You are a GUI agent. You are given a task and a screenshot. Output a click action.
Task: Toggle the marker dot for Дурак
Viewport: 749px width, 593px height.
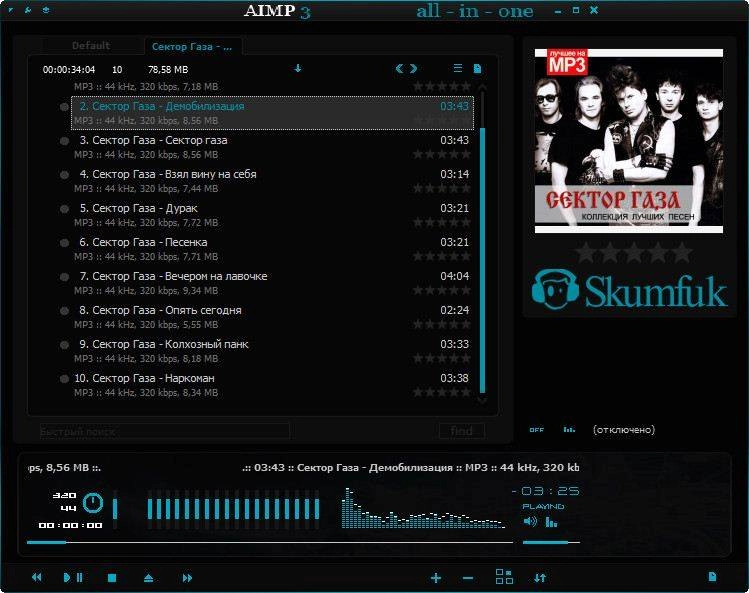pyautogui.click(x=64, y=209)
